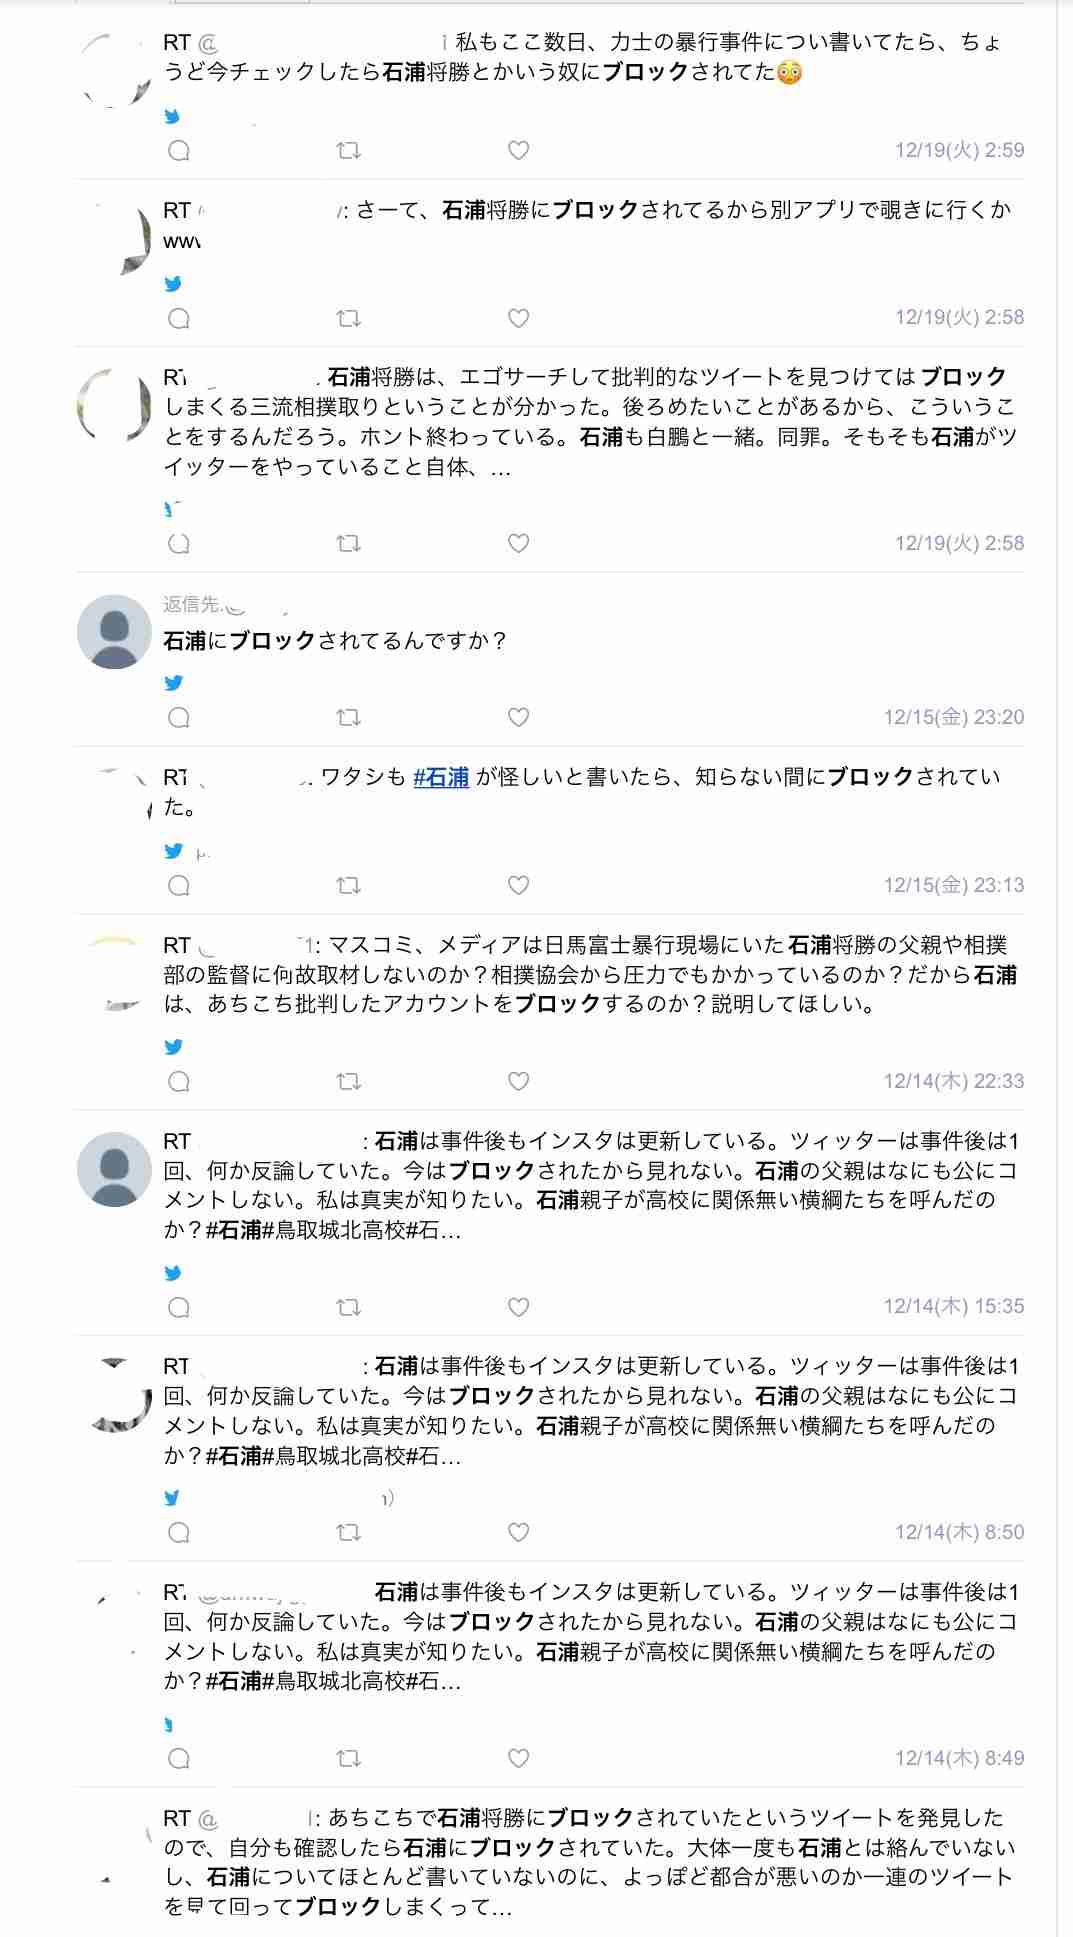Click gray default avatar on 12/15 23:20 reply

(x=114, y=632)
